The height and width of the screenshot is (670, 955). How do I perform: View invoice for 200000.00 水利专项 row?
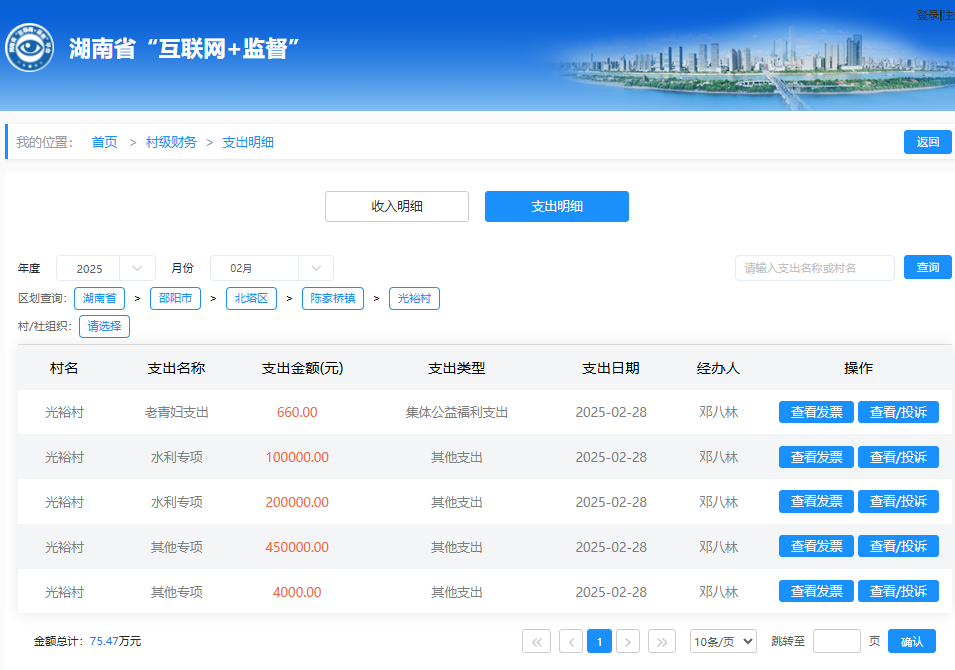point(816,501)
